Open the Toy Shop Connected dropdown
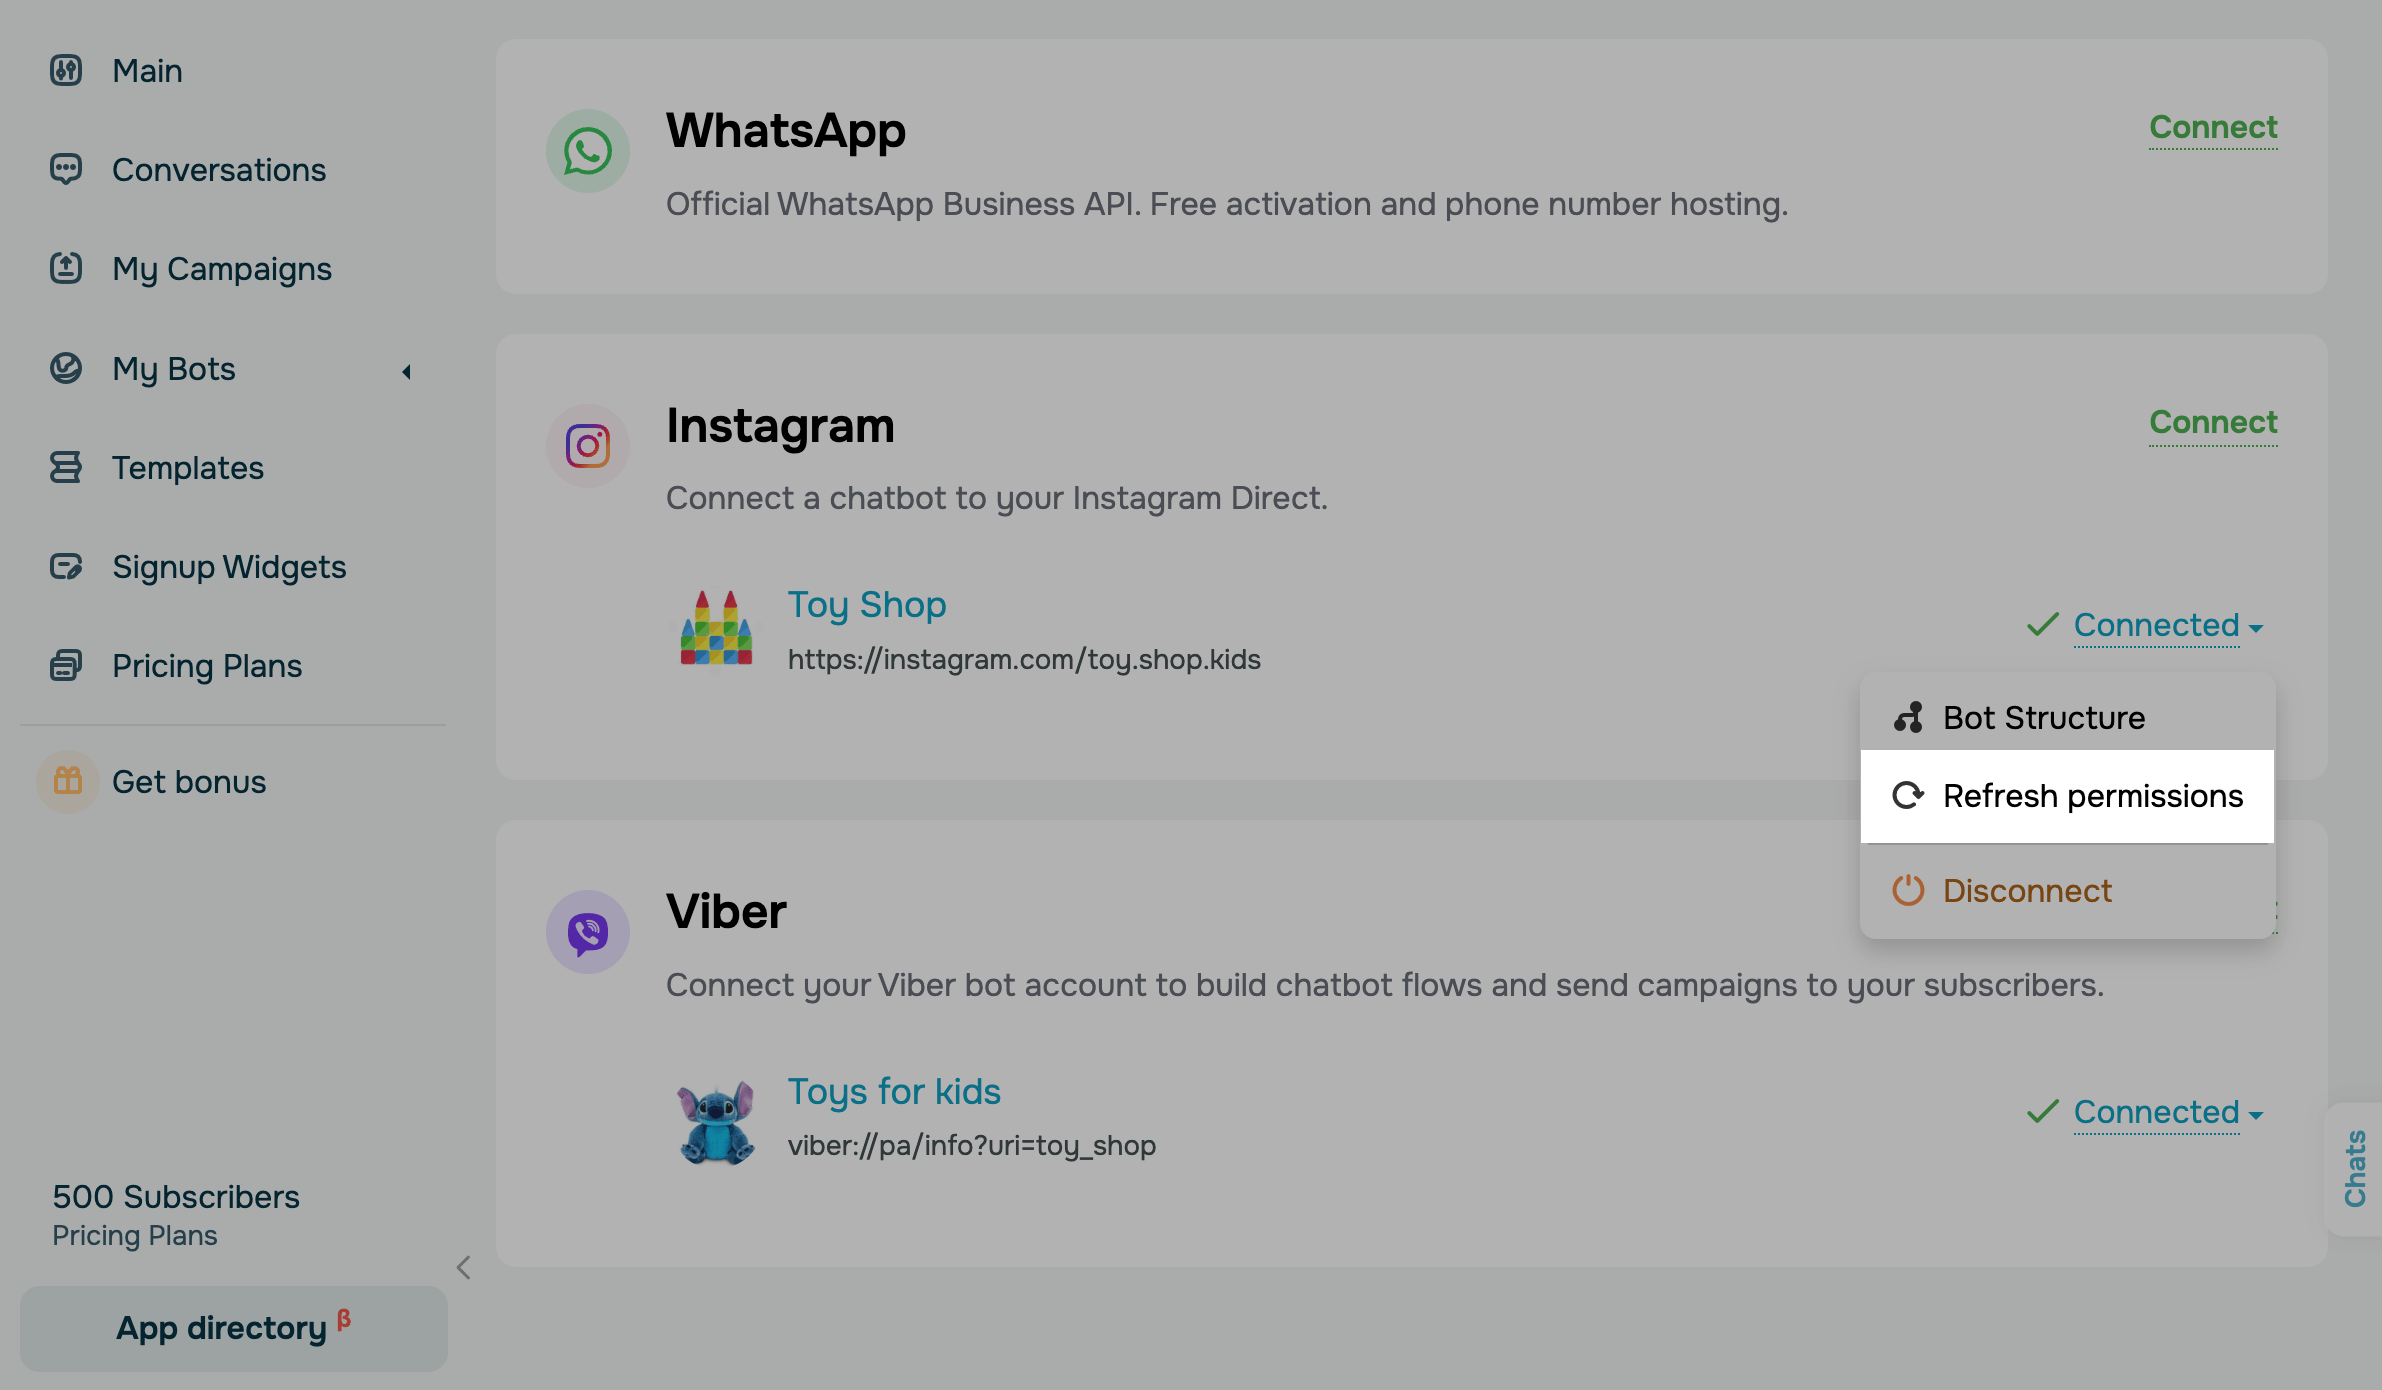This screenshot has width=2382, height=1390. [2168, 626]
